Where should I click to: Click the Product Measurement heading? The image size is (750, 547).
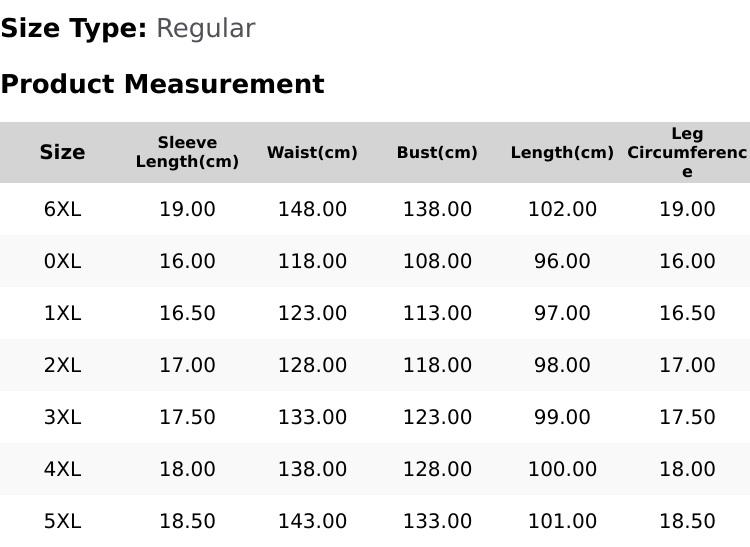click(x=162, y=84)
